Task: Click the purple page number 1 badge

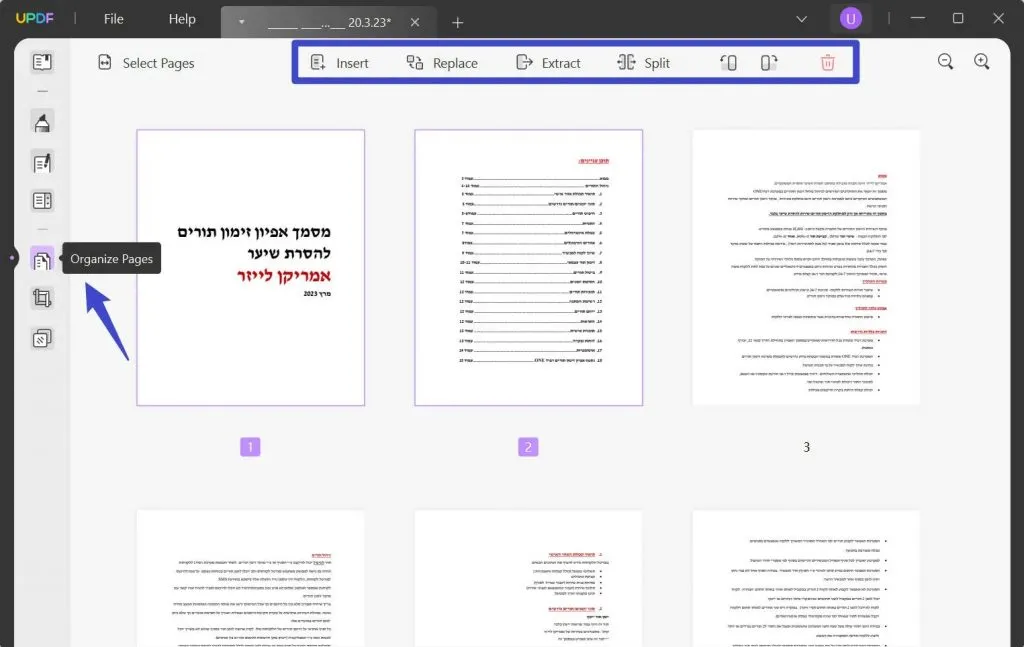Action: 250,447
